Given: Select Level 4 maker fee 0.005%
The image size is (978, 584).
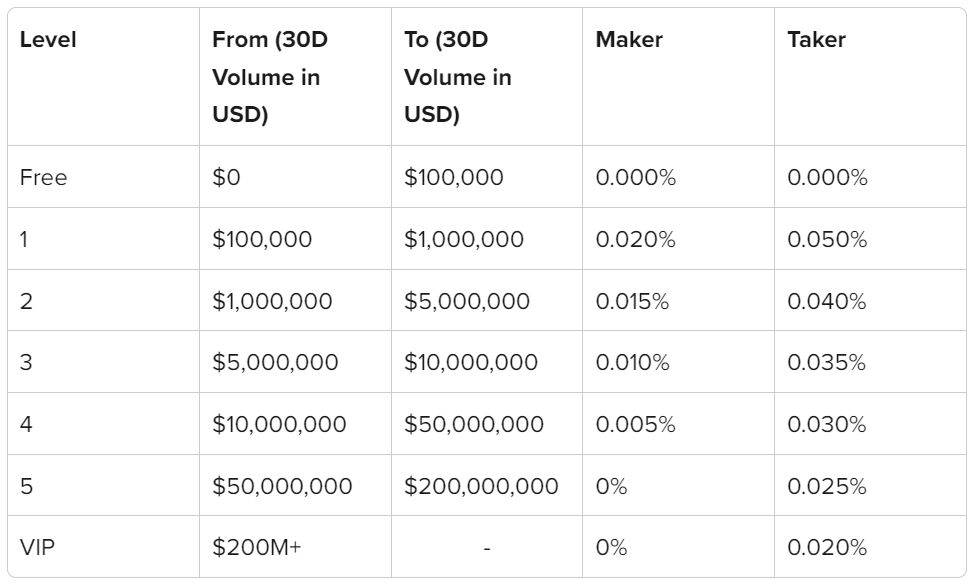Looking at the screenshot, I should point(636,424).
